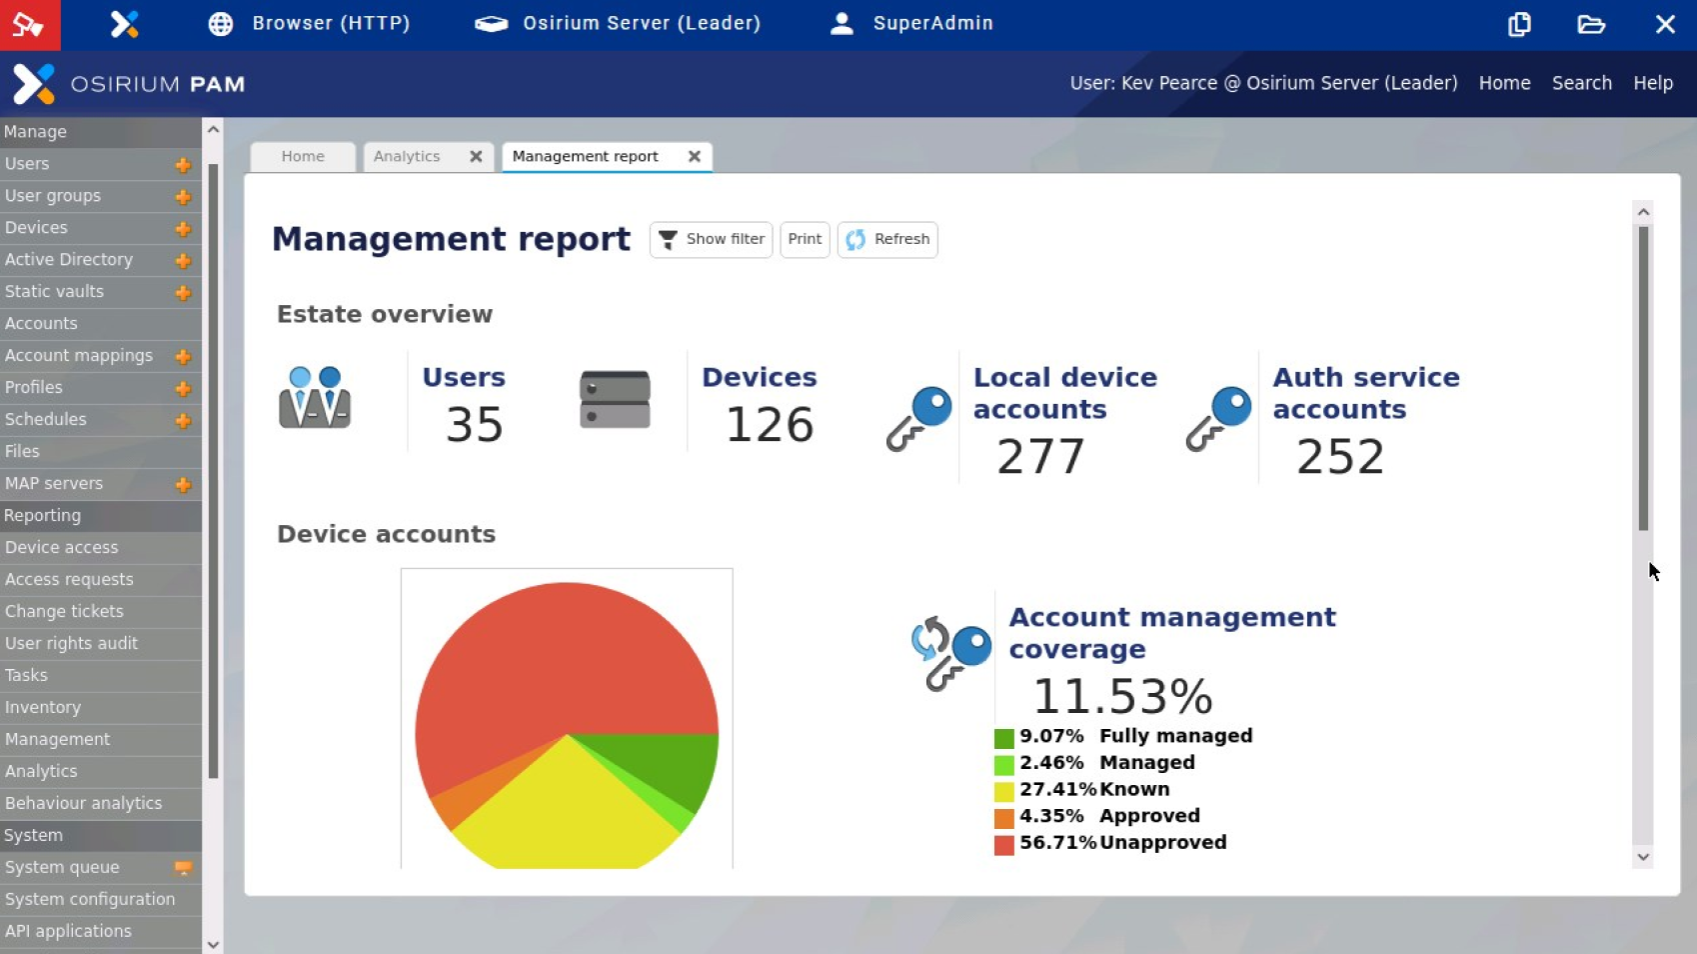This screenshot has width=1697, height=954.
Task: Click the key icon for Auth service accounts
Action: [1219, 419]
